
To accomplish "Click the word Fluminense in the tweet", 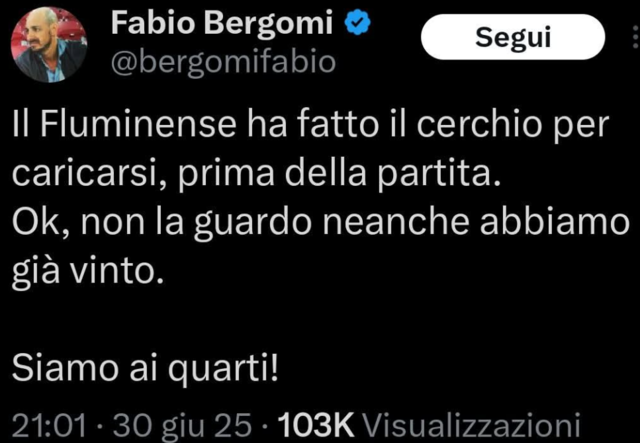I will [x=138, y=125].
